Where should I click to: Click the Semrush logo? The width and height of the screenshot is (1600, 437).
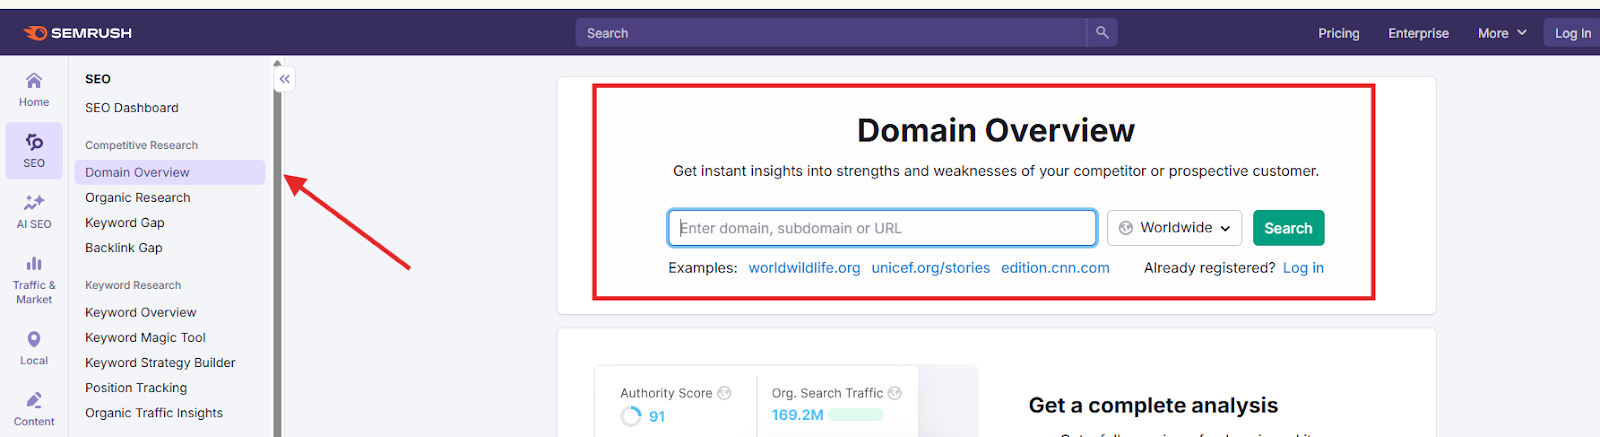pyautogui.click(x=78, y=33)
